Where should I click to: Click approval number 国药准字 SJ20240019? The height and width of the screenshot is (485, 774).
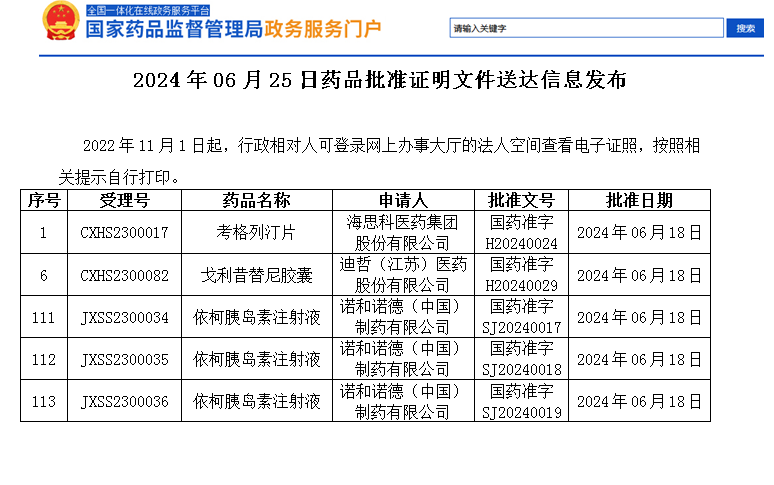pyautogui.click(x=521, y=401)
